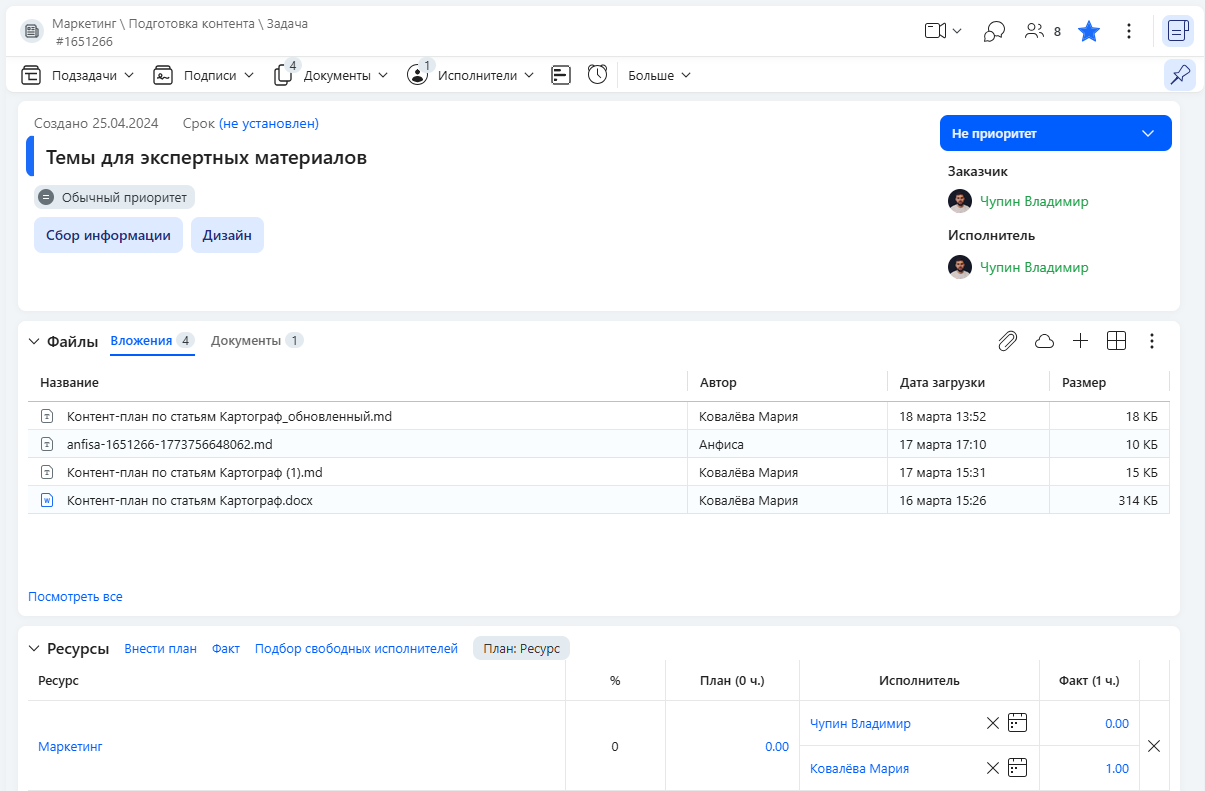Switch files to grid view icon

pos(1116,341)
